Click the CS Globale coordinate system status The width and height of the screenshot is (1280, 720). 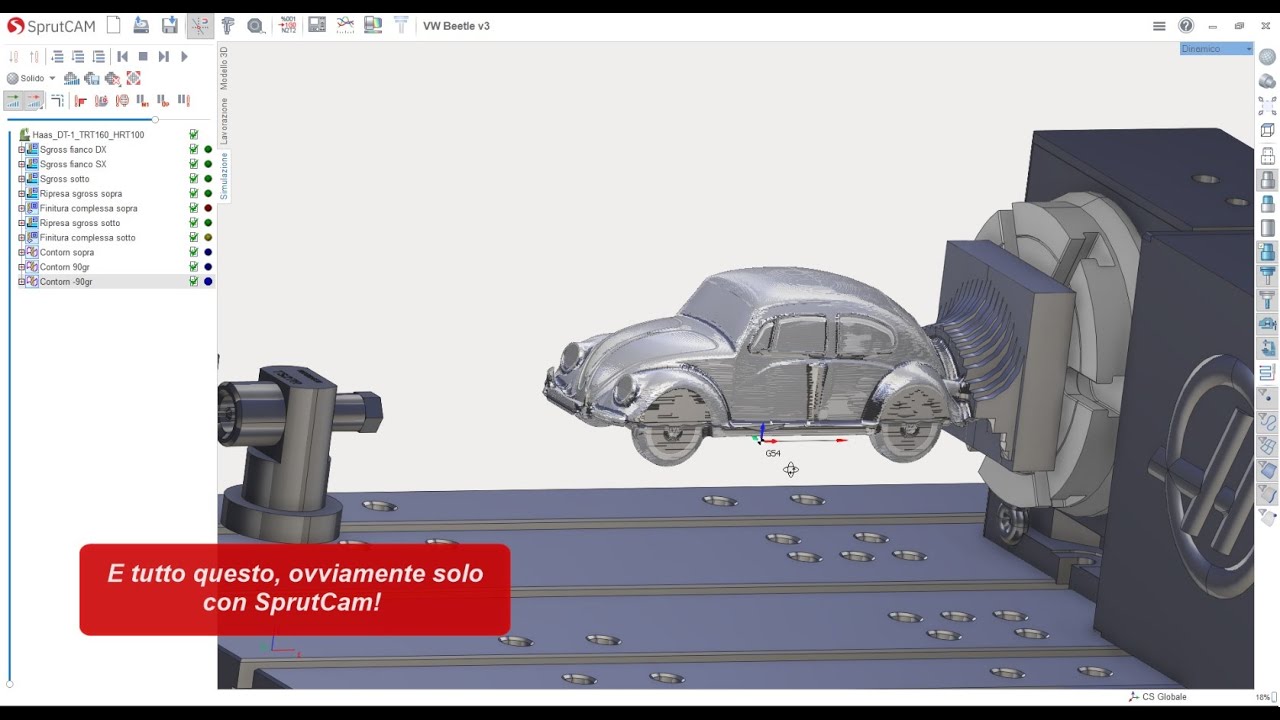tap(1158, 697)
